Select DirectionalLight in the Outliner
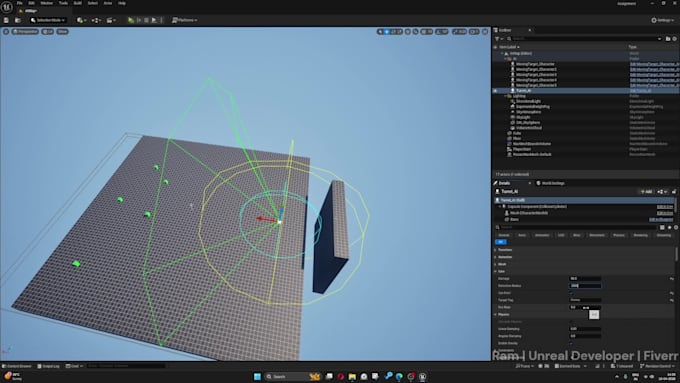680x383 pixels. tap(528, 101)
